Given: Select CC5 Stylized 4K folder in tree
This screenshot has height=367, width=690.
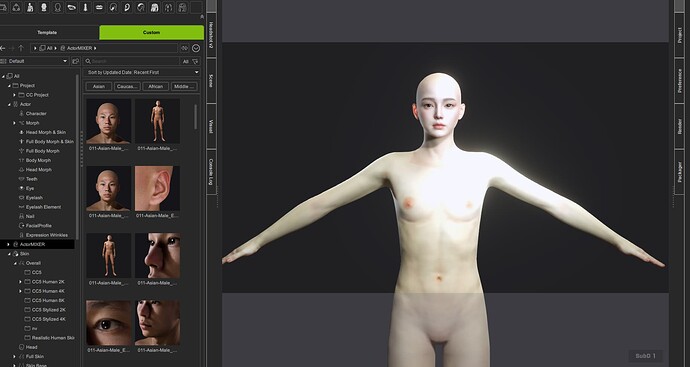Looking at the screenshot, I should tap(45, 319).
